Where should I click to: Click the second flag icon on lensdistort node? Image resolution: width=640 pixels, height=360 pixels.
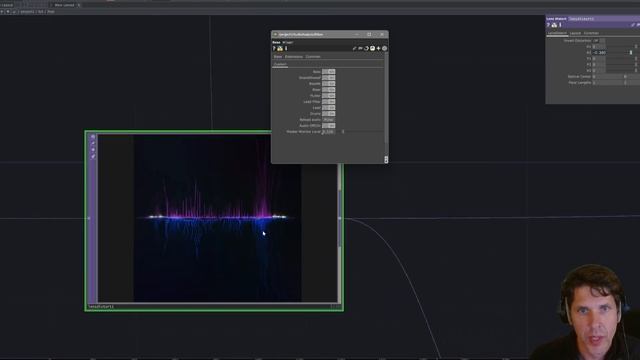(x=93, y=143)
